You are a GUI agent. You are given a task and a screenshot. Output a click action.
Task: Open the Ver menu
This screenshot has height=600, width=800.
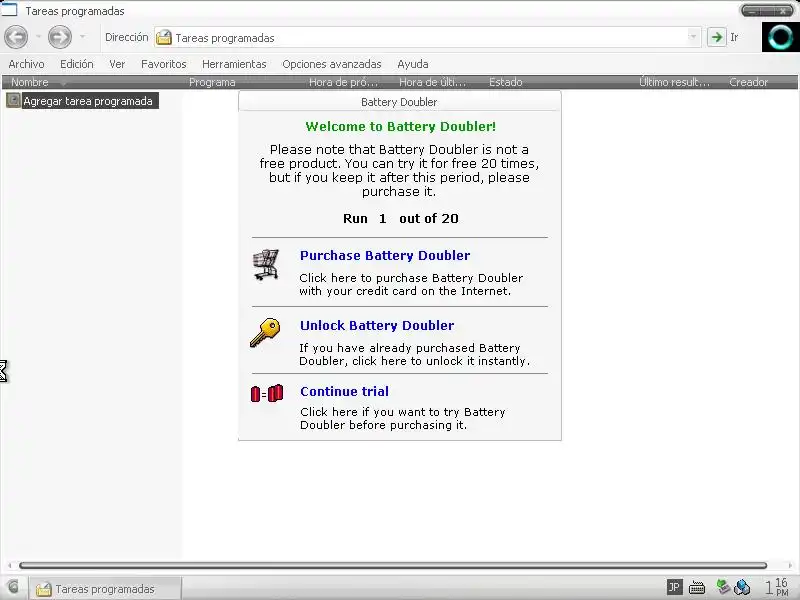[x=117, y=64]
